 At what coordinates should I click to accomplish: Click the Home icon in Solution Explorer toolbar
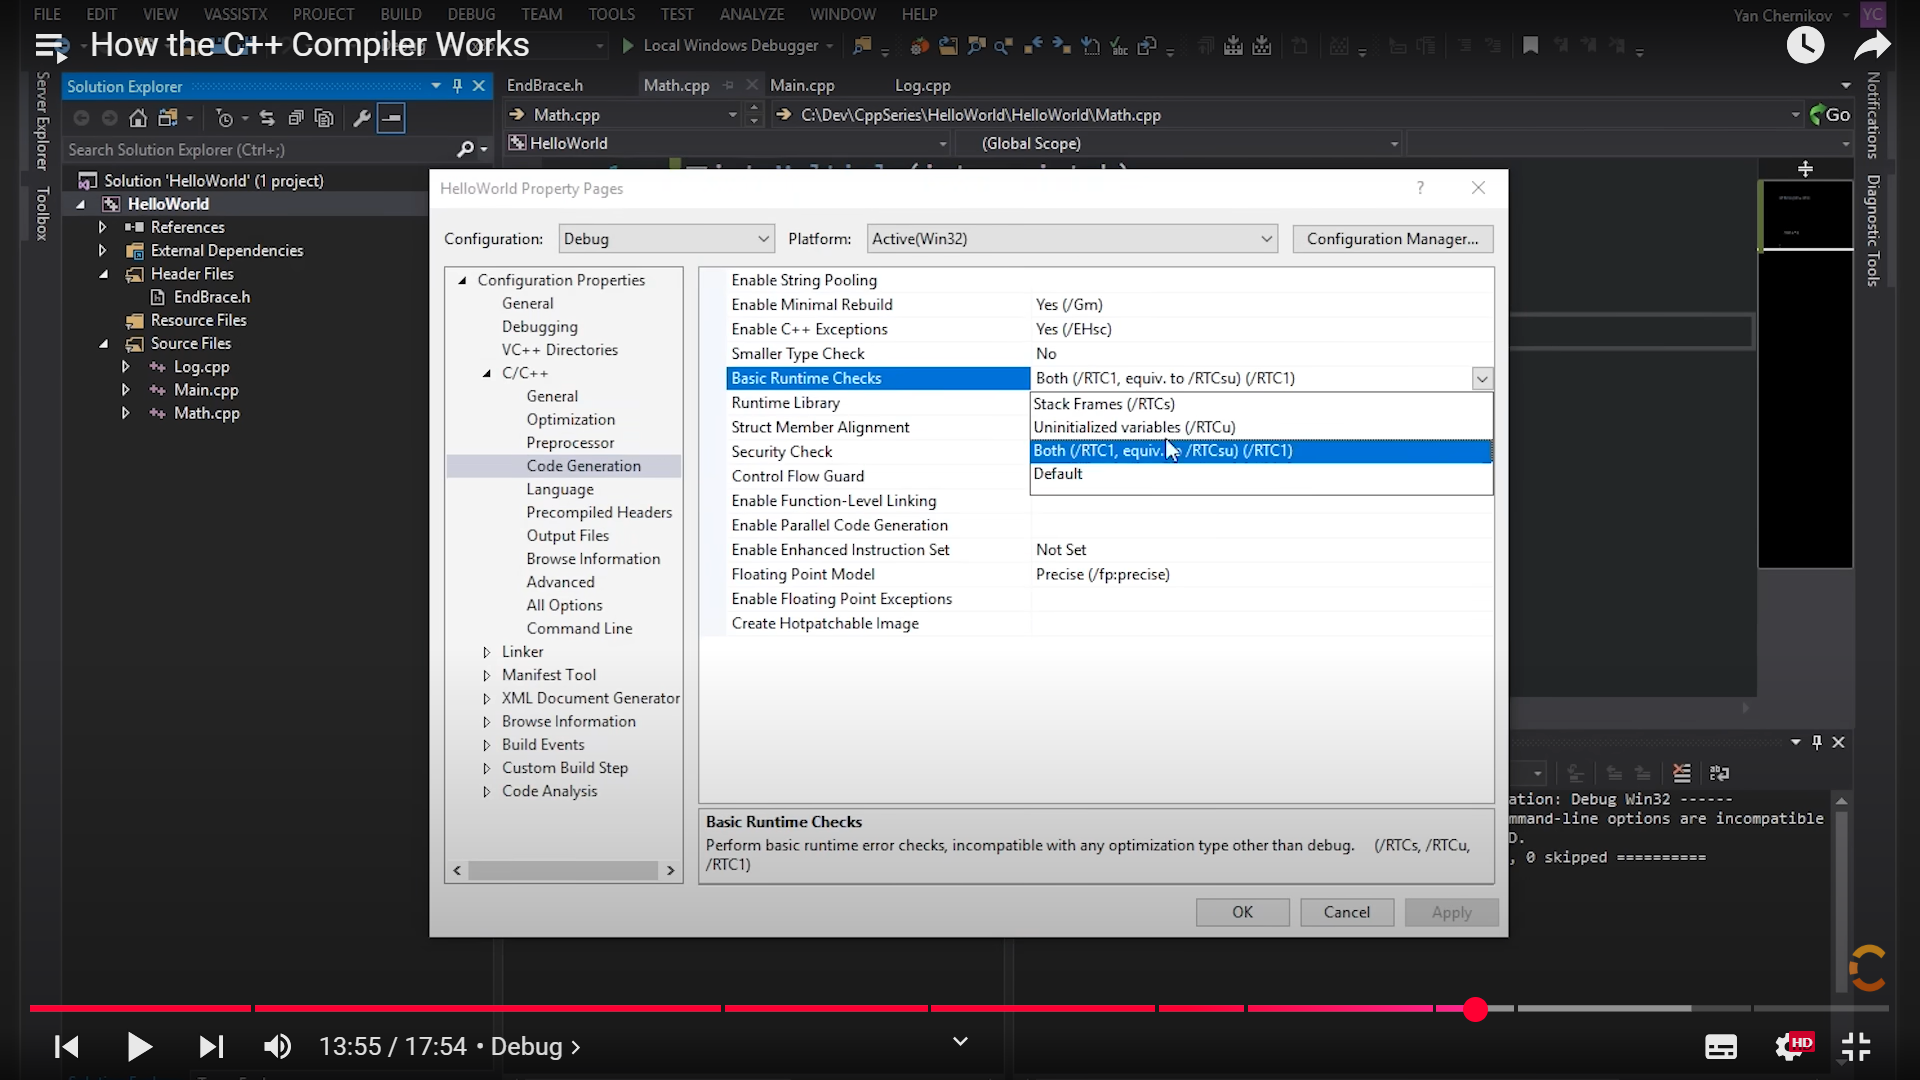tap(138, 118)
